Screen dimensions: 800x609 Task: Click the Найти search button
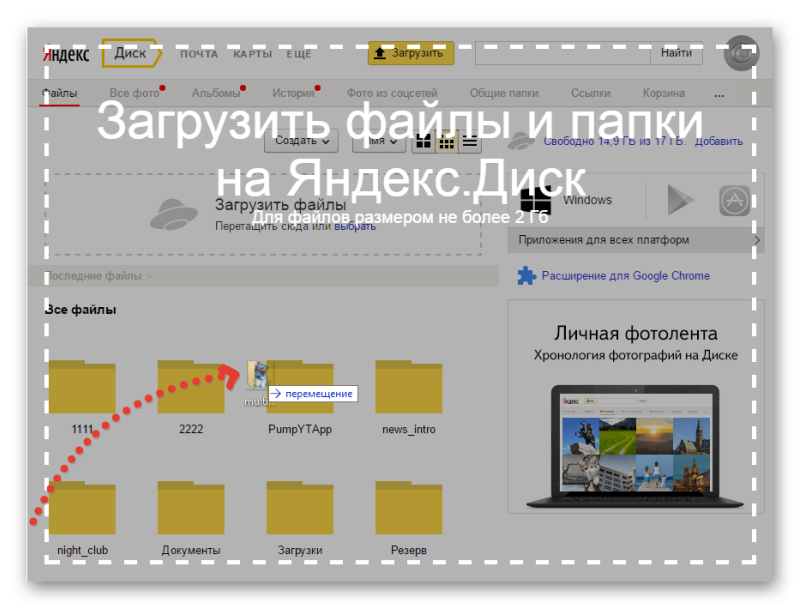[x=676, y=53]
